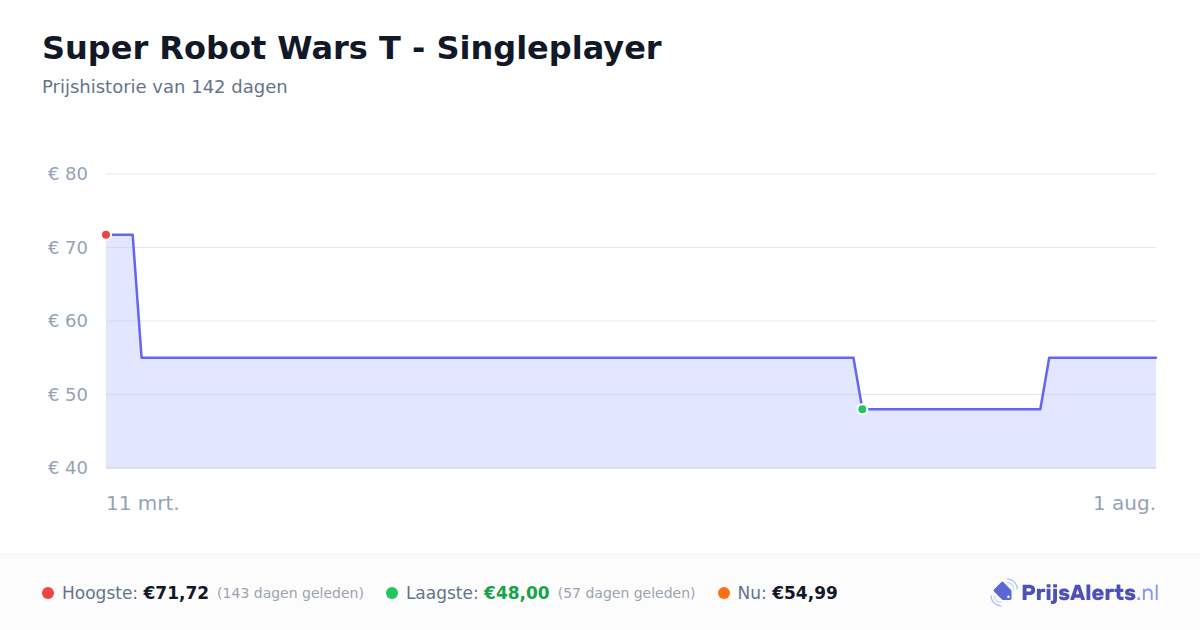Click the orange Nu legend dot
Image resolution: width=1200 pixels, height=630 pixels.
[x=724, y=593]
